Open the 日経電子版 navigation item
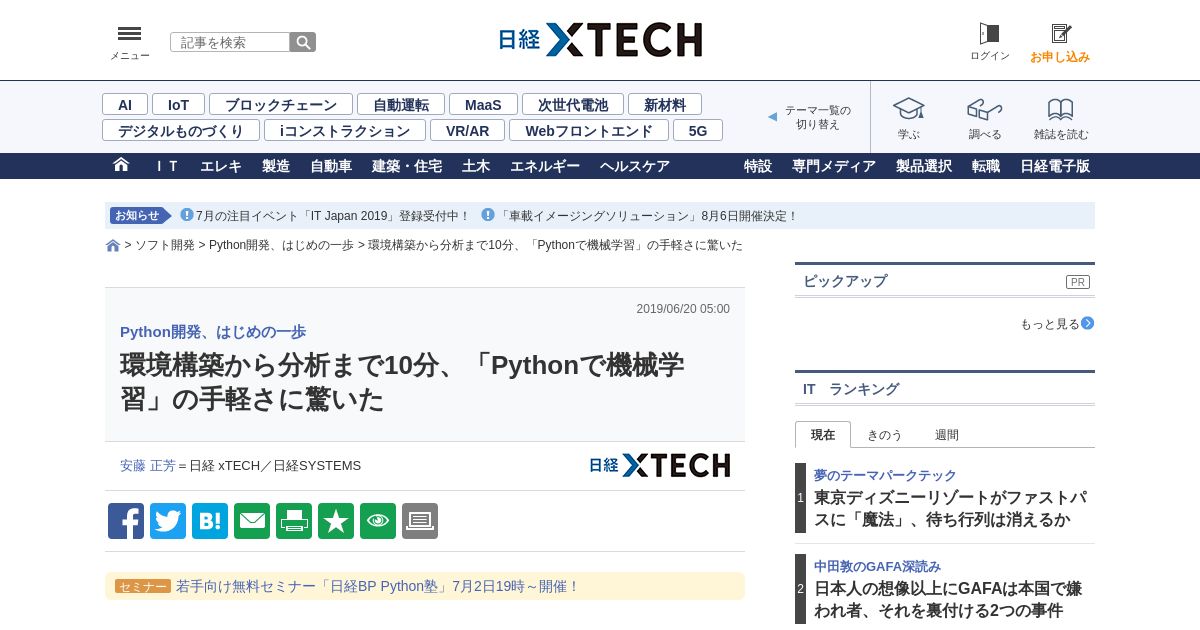This screenshot has height=630, width=1200. coord(1055,166)
